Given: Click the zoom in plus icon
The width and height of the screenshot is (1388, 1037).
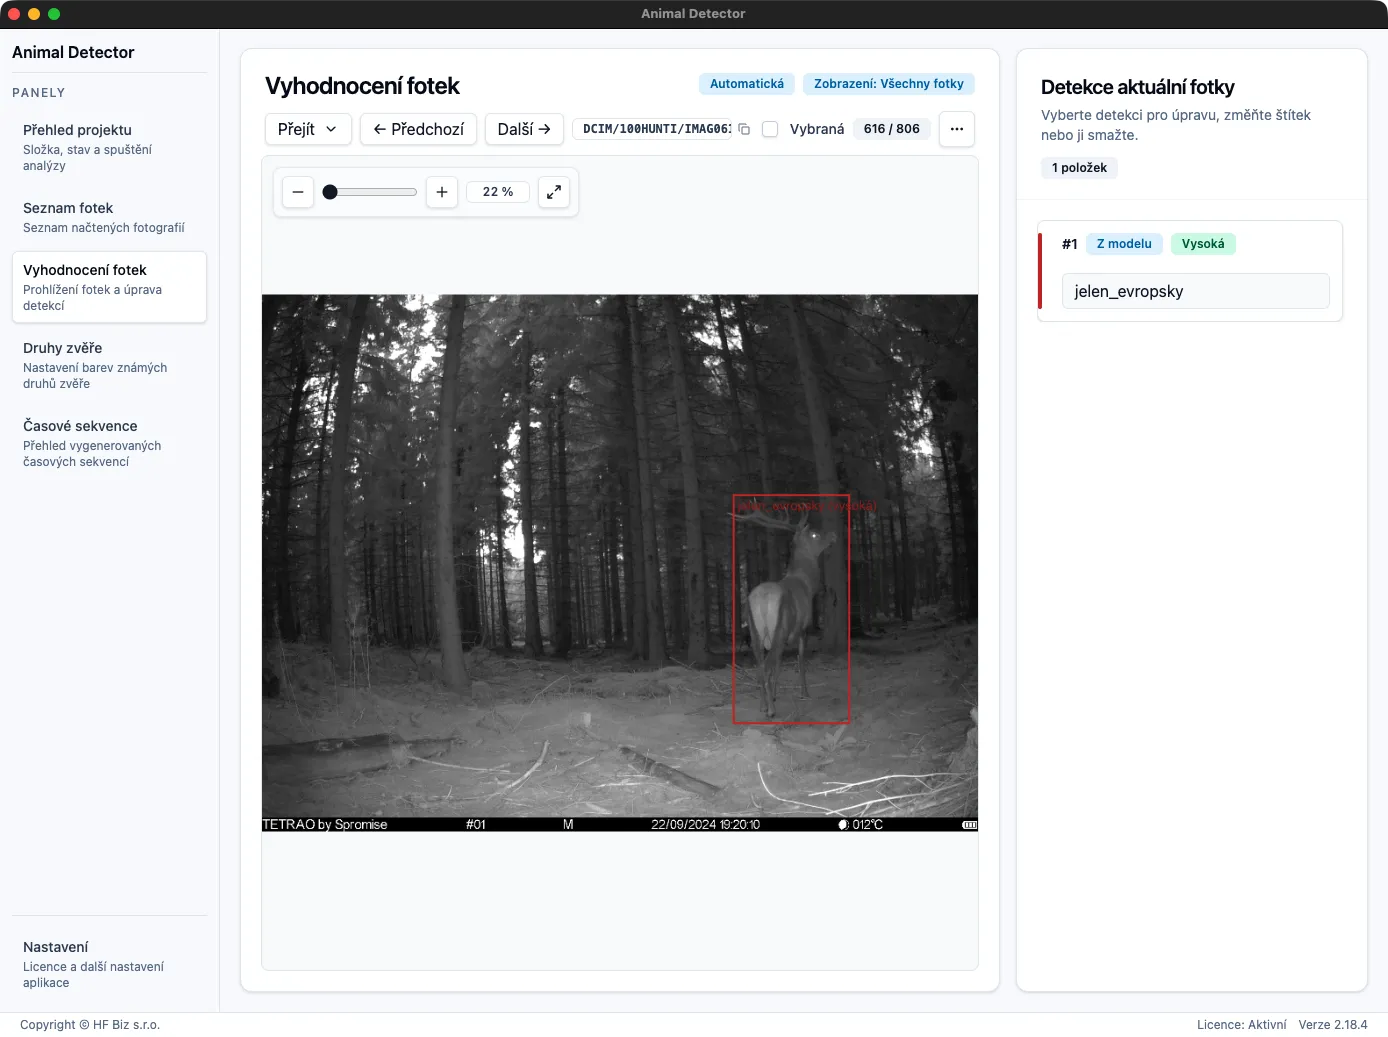Looking at the screenshot, I should (442, 192).
